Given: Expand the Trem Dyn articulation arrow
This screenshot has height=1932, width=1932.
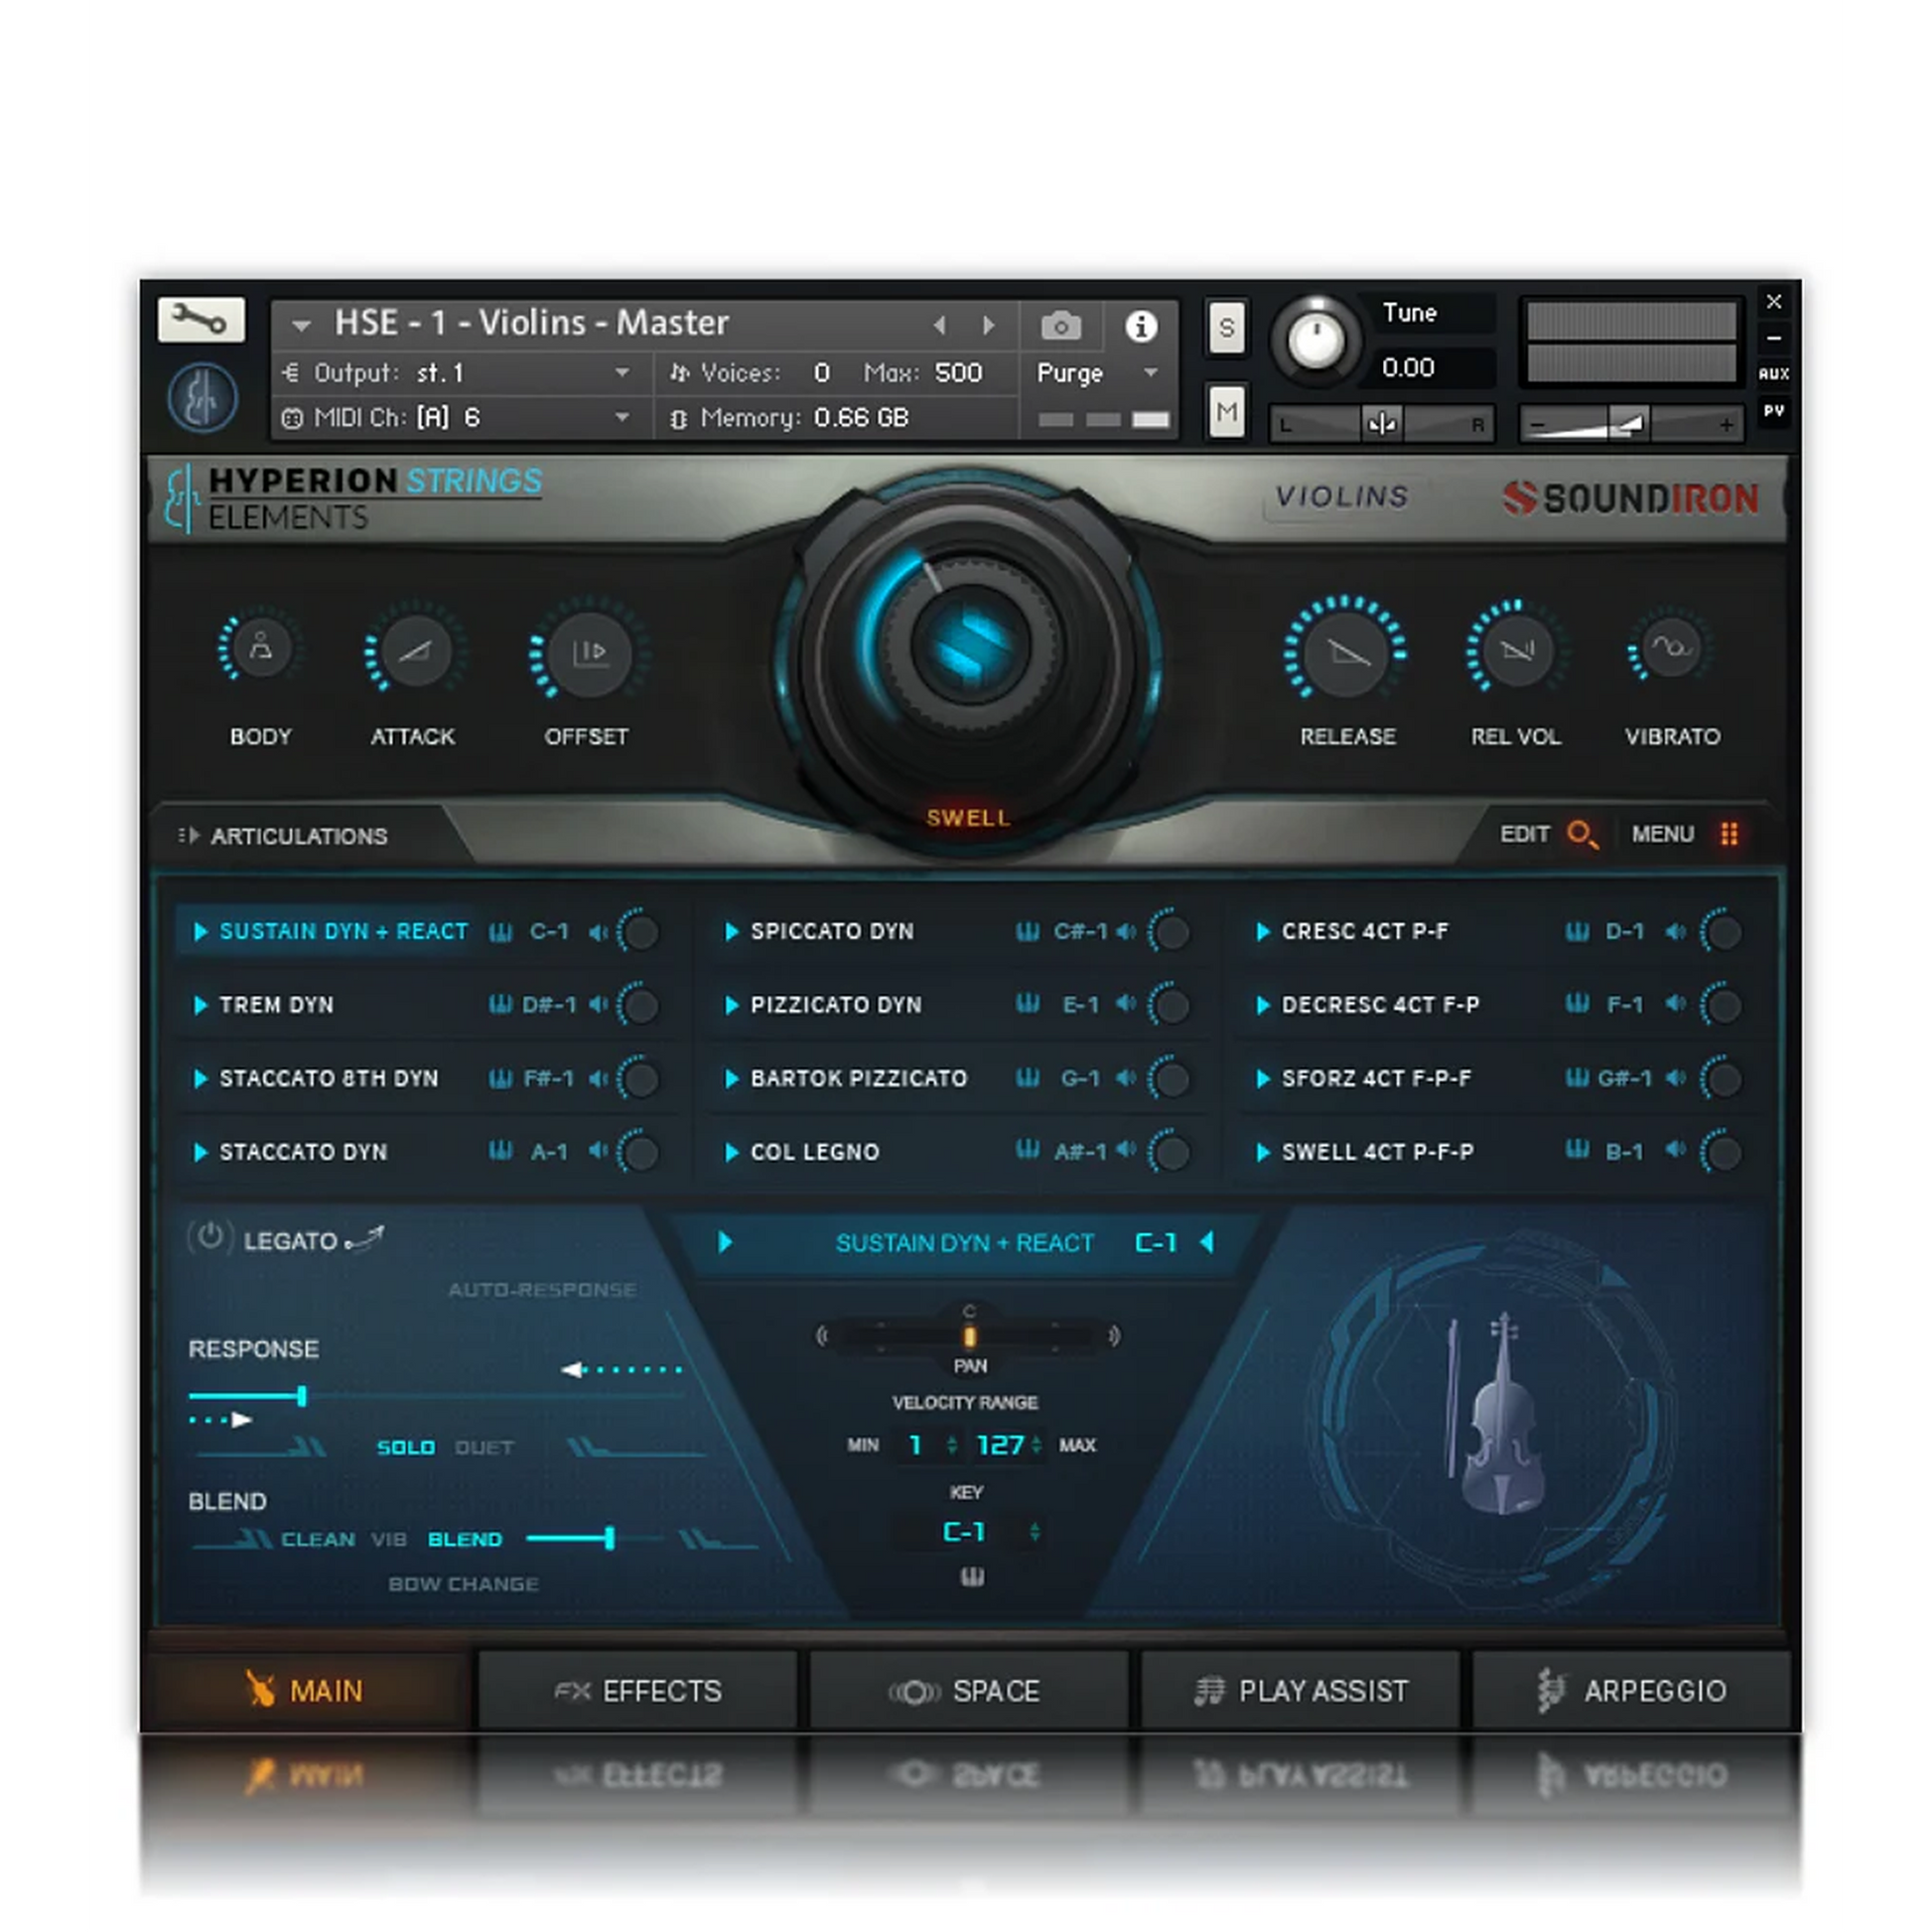Looking at the screenshot, I should pos(200,1005).
